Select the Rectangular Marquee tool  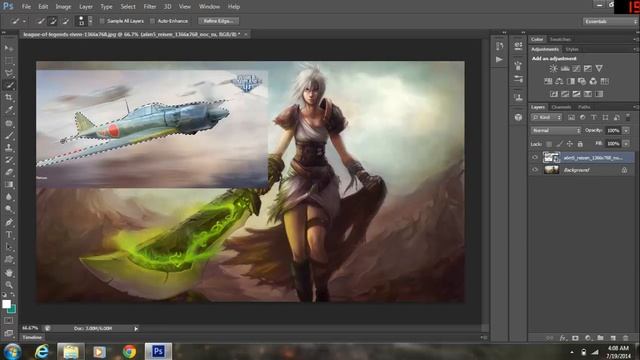pos(9,61)
